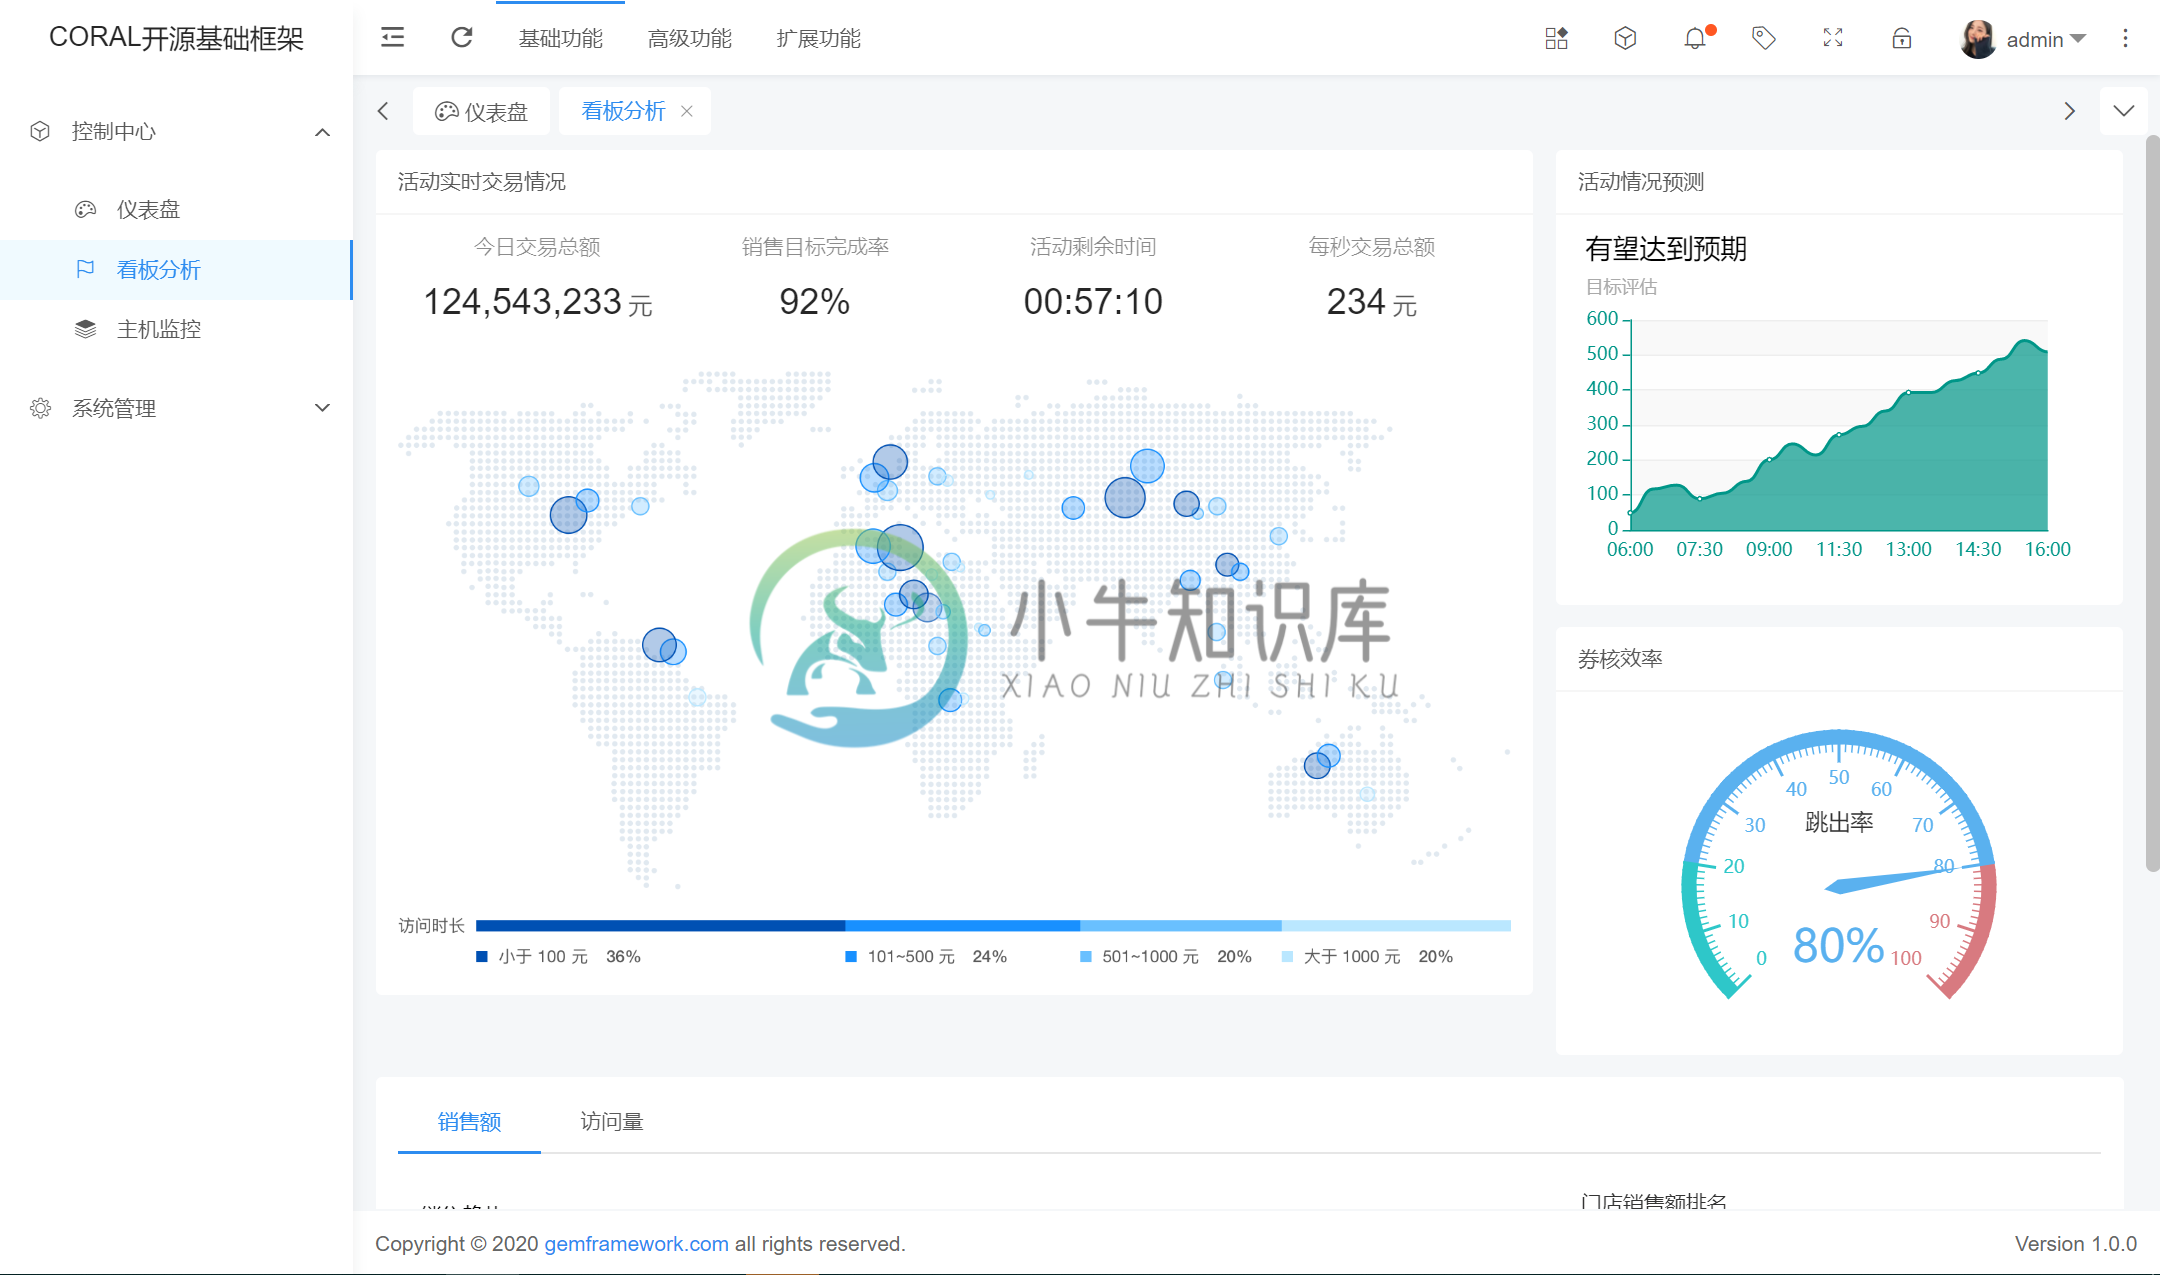Viewport: 2160px width, 1275px height.
Task: Click the 目标评估 subtitle
Action: 1621,287
